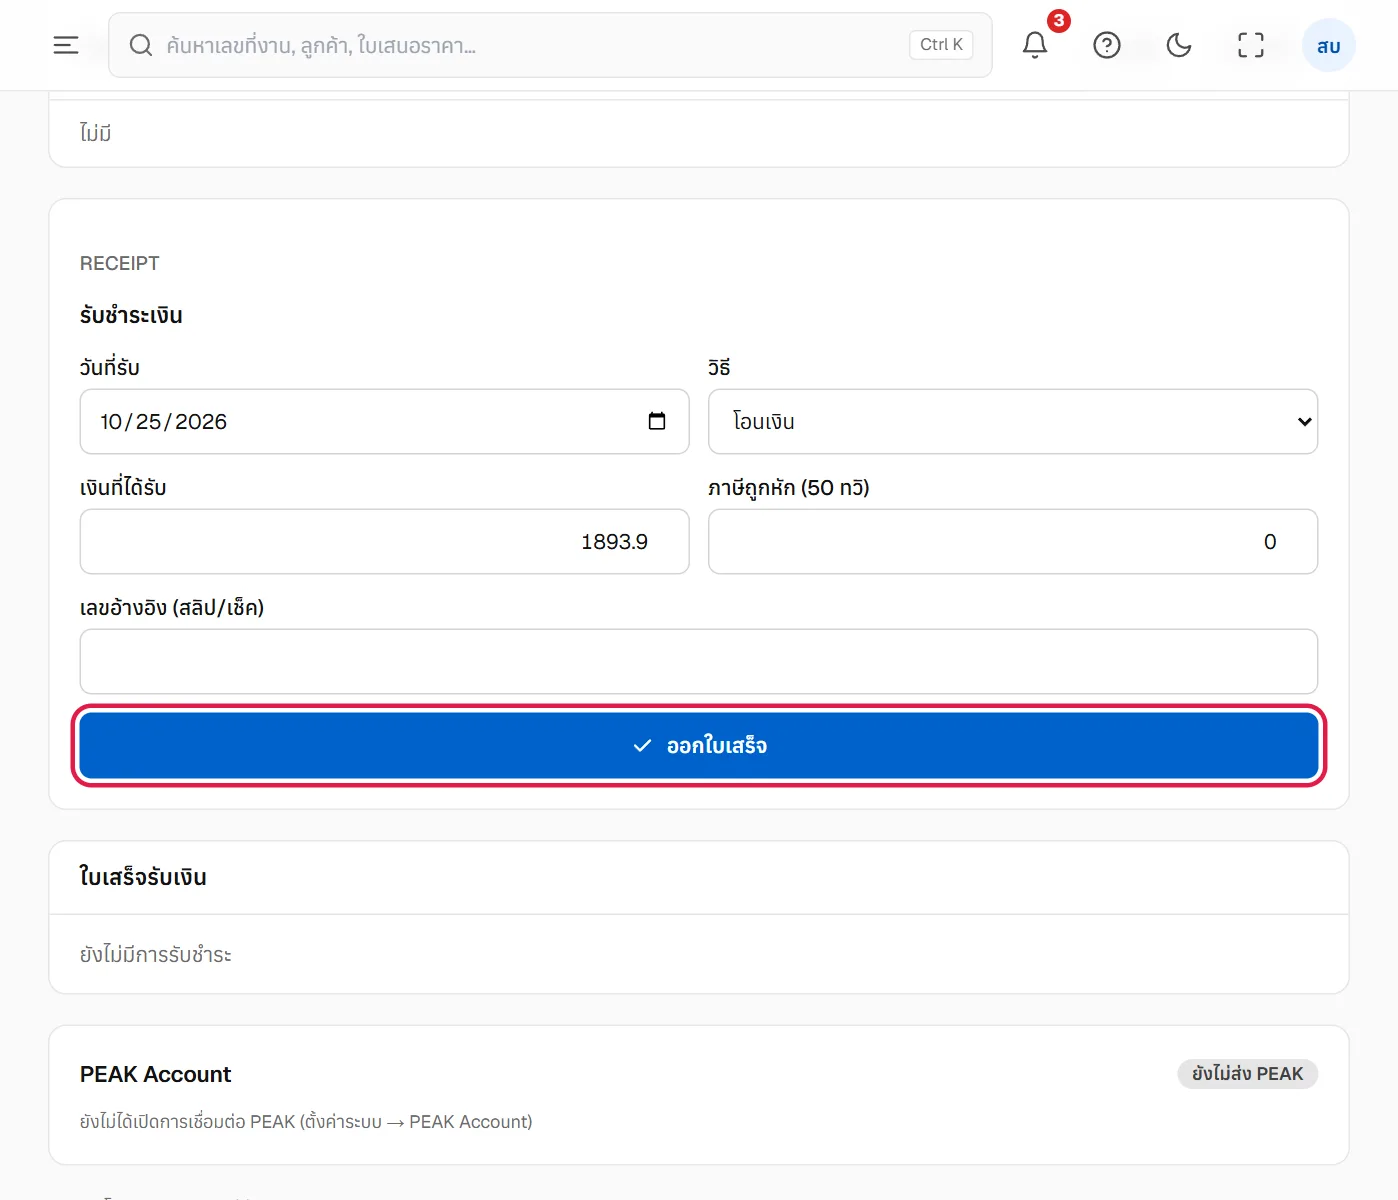This screenshot has height=1200, width=1398.
Task: Click the Ctrl K shortcut badge
Action: pos(941,45)
